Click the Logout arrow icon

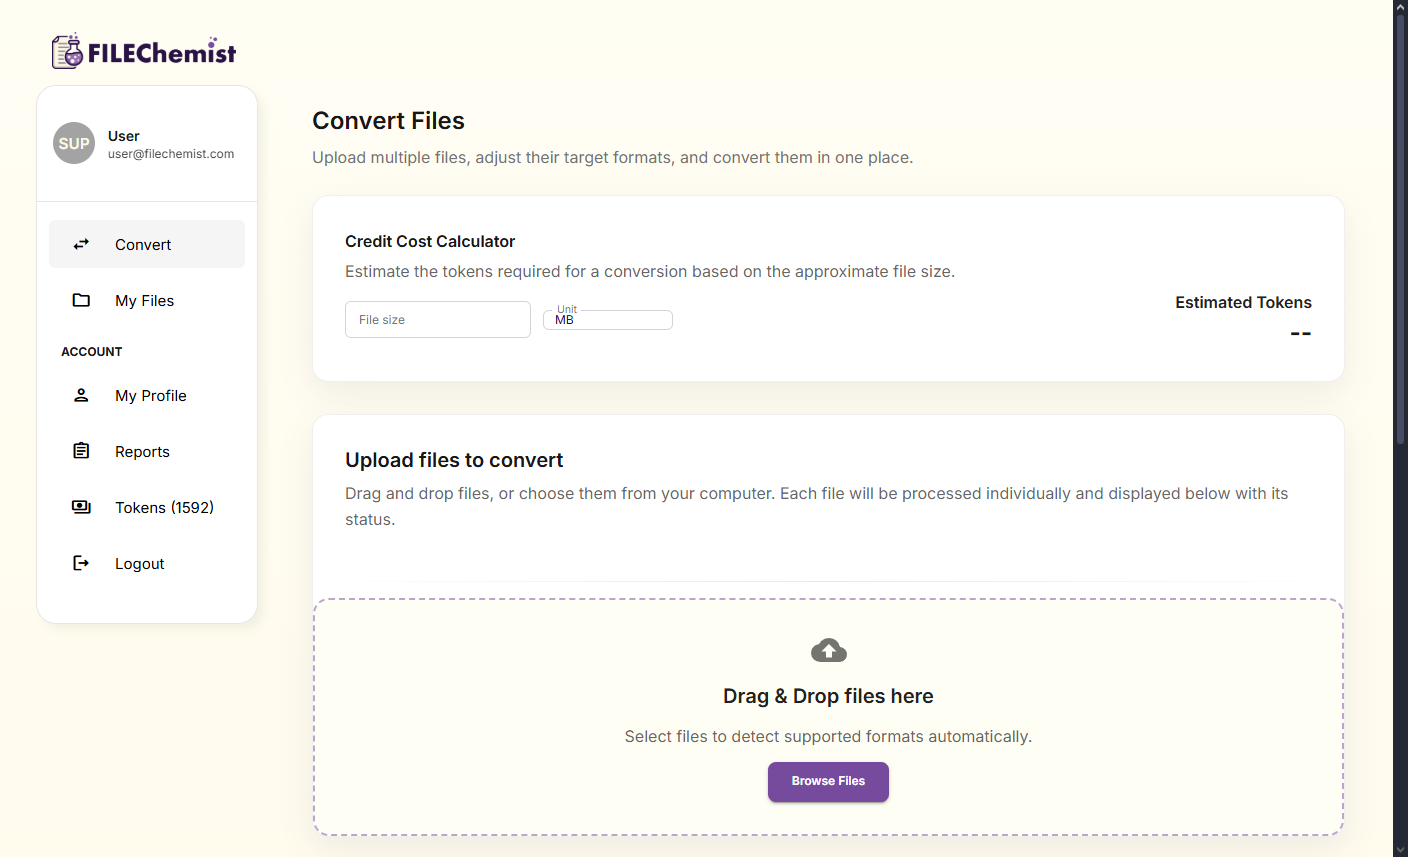point(81,563)
